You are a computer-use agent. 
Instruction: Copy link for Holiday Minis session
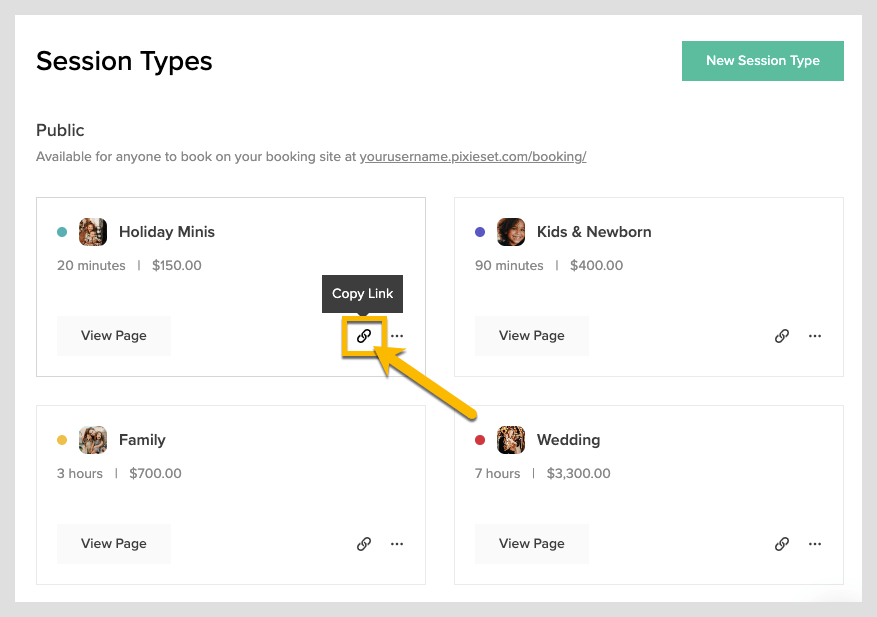tap(364, 336)
